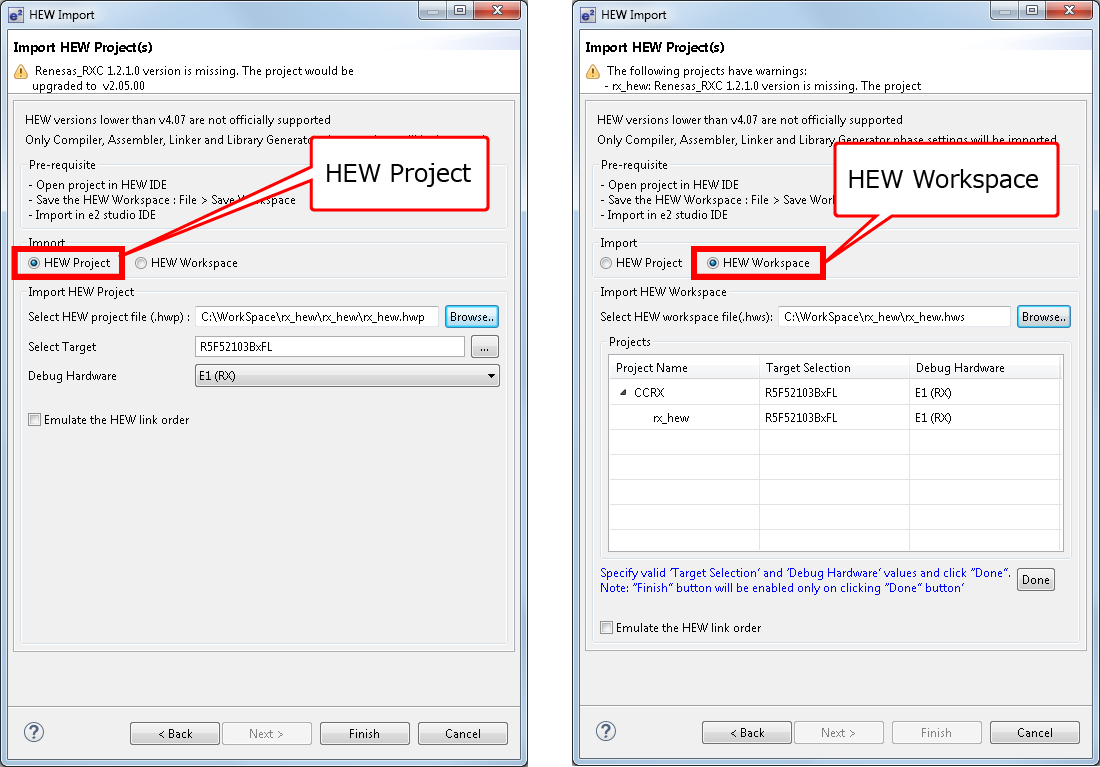This screenshot has height=767, width=1100.
Task: Open the Debug Hardware E1 (RX) dropdown
Action: pos(490,376)
